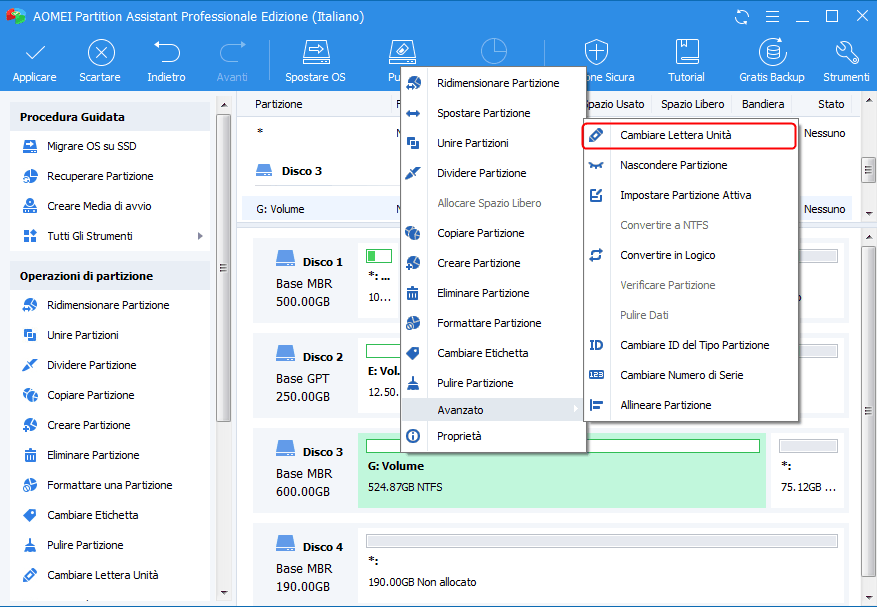877x607 pixels.
Task: Open the Strumenti wrench icon
Action: pyautogui.click(x=846, y=52)
